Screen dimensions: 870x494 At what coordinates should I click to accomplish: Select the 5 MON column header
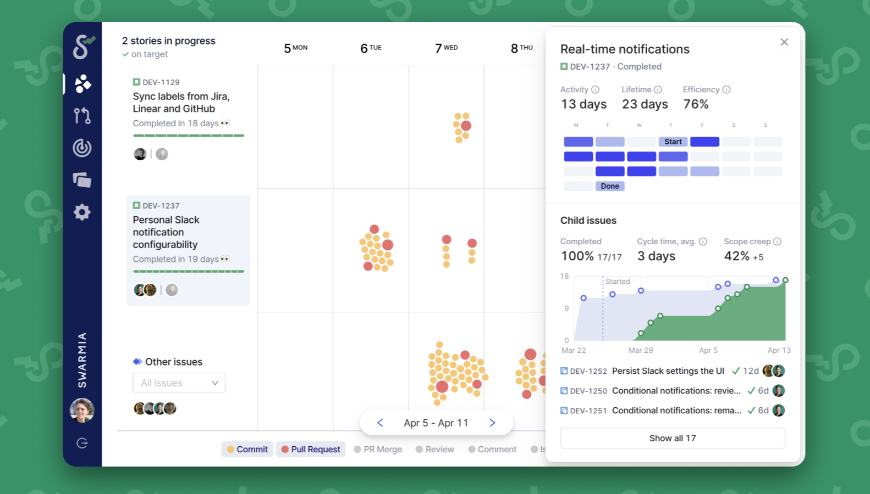pos(296,48)
